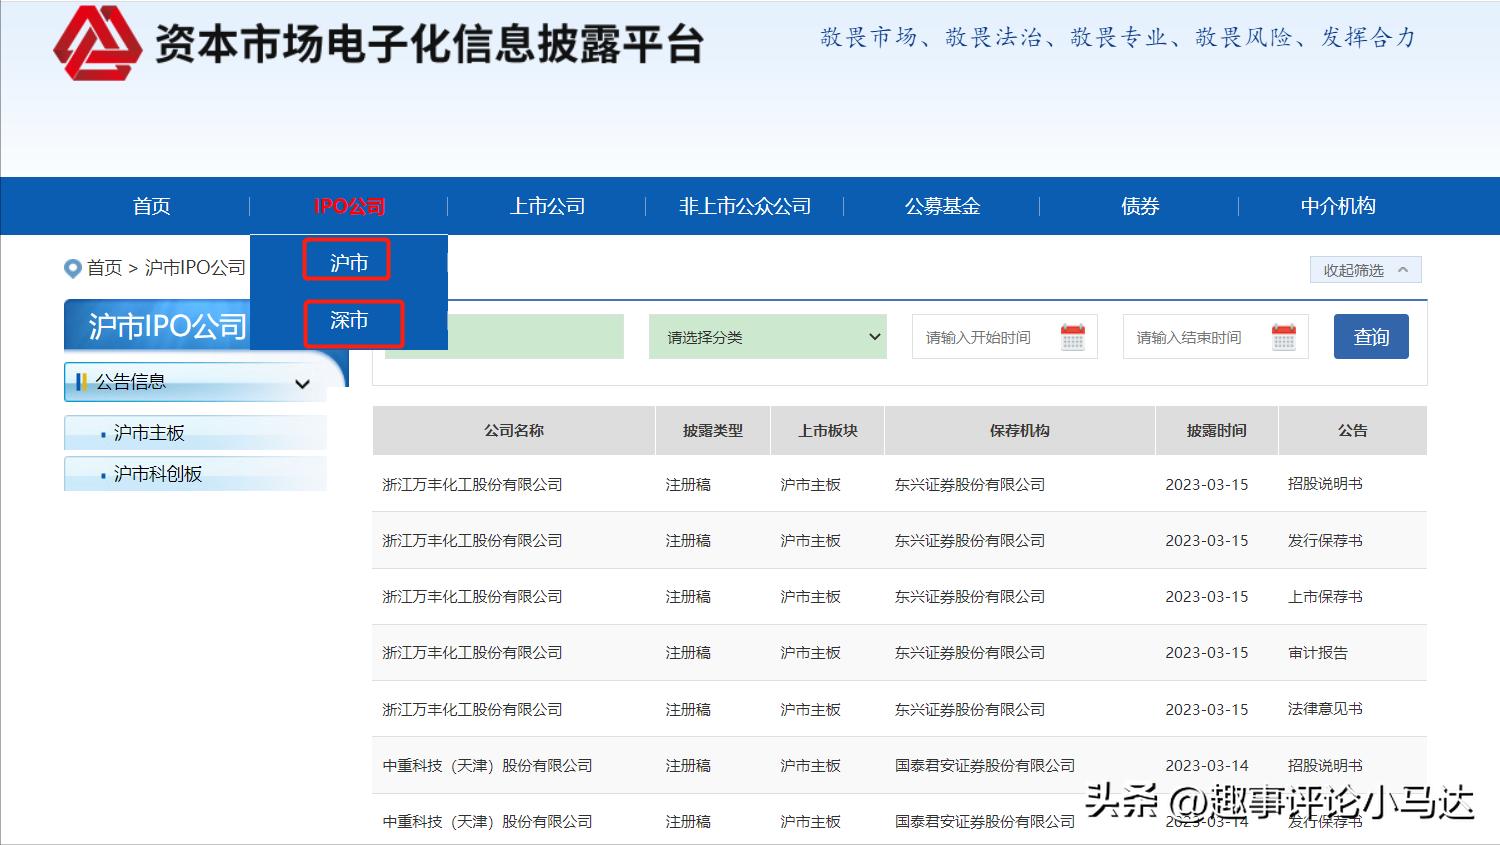This screenshot has height=845, width=1500.
Task: Click the calendar icon beside the end time field
Action: click(x=1284, y=337)
